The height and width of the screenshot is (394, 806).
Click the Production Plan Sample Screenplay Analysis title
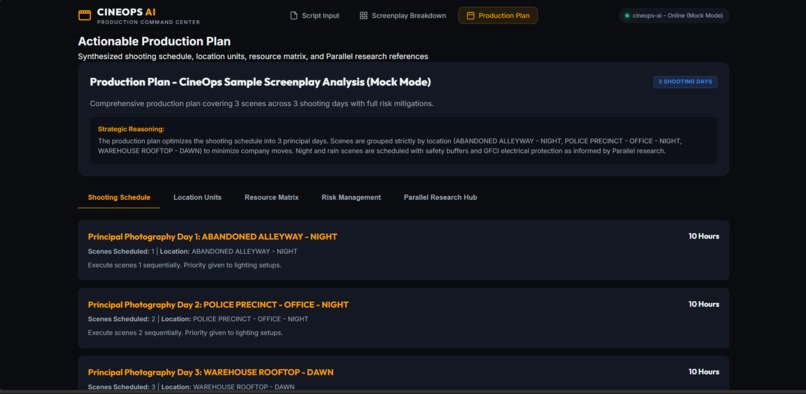coord(260,82)
